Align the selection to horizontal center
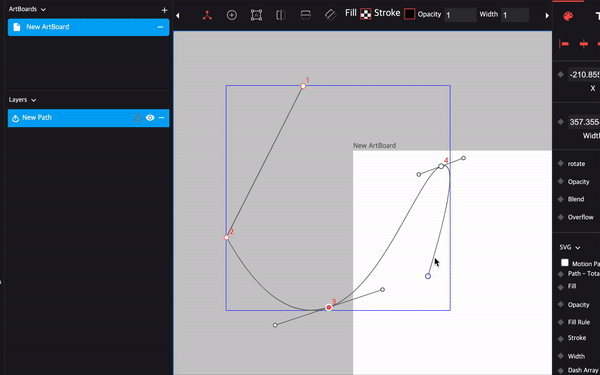 tap(584, 44)
